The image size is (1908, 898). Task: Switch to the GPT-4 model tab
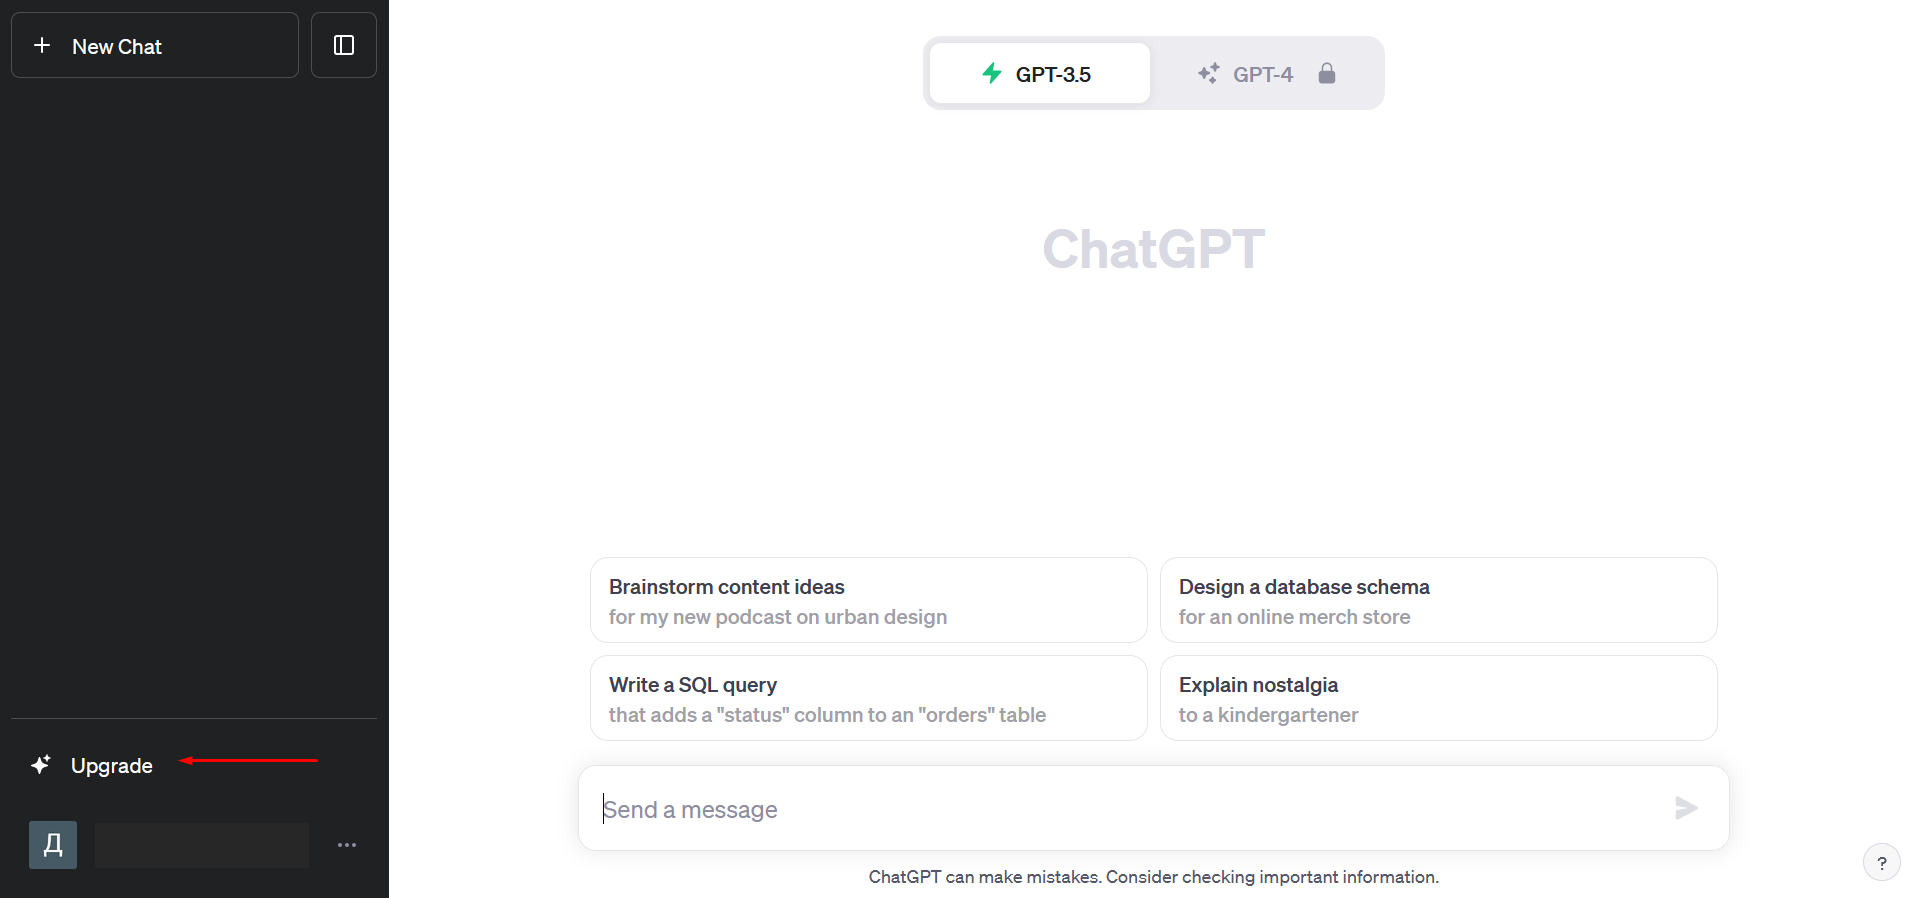(x=1266, y=73)
